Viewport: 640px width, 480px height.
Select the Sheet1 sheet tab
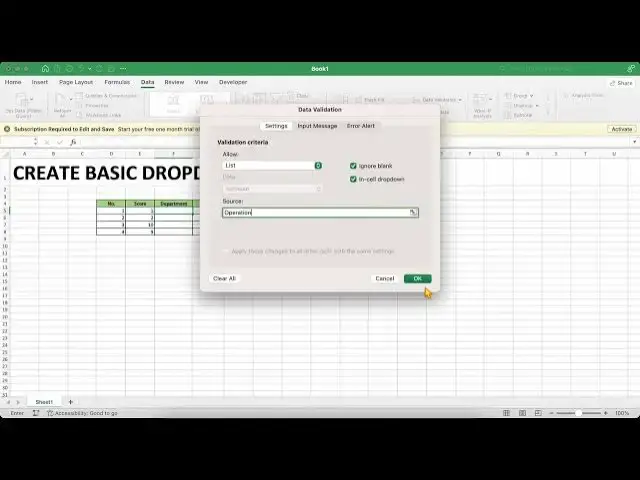(x=44, y=402)
